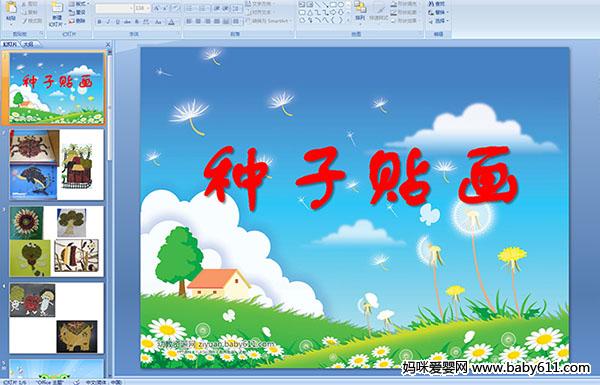Expand the Select dropdown in editing group
600x385 pixels.
click(439, 21)
